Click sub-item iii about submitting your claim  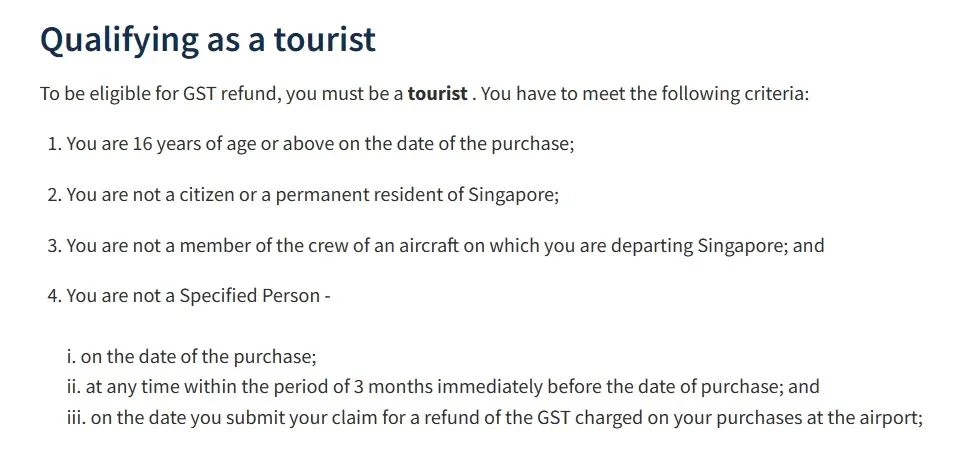[x=495, y=418]
